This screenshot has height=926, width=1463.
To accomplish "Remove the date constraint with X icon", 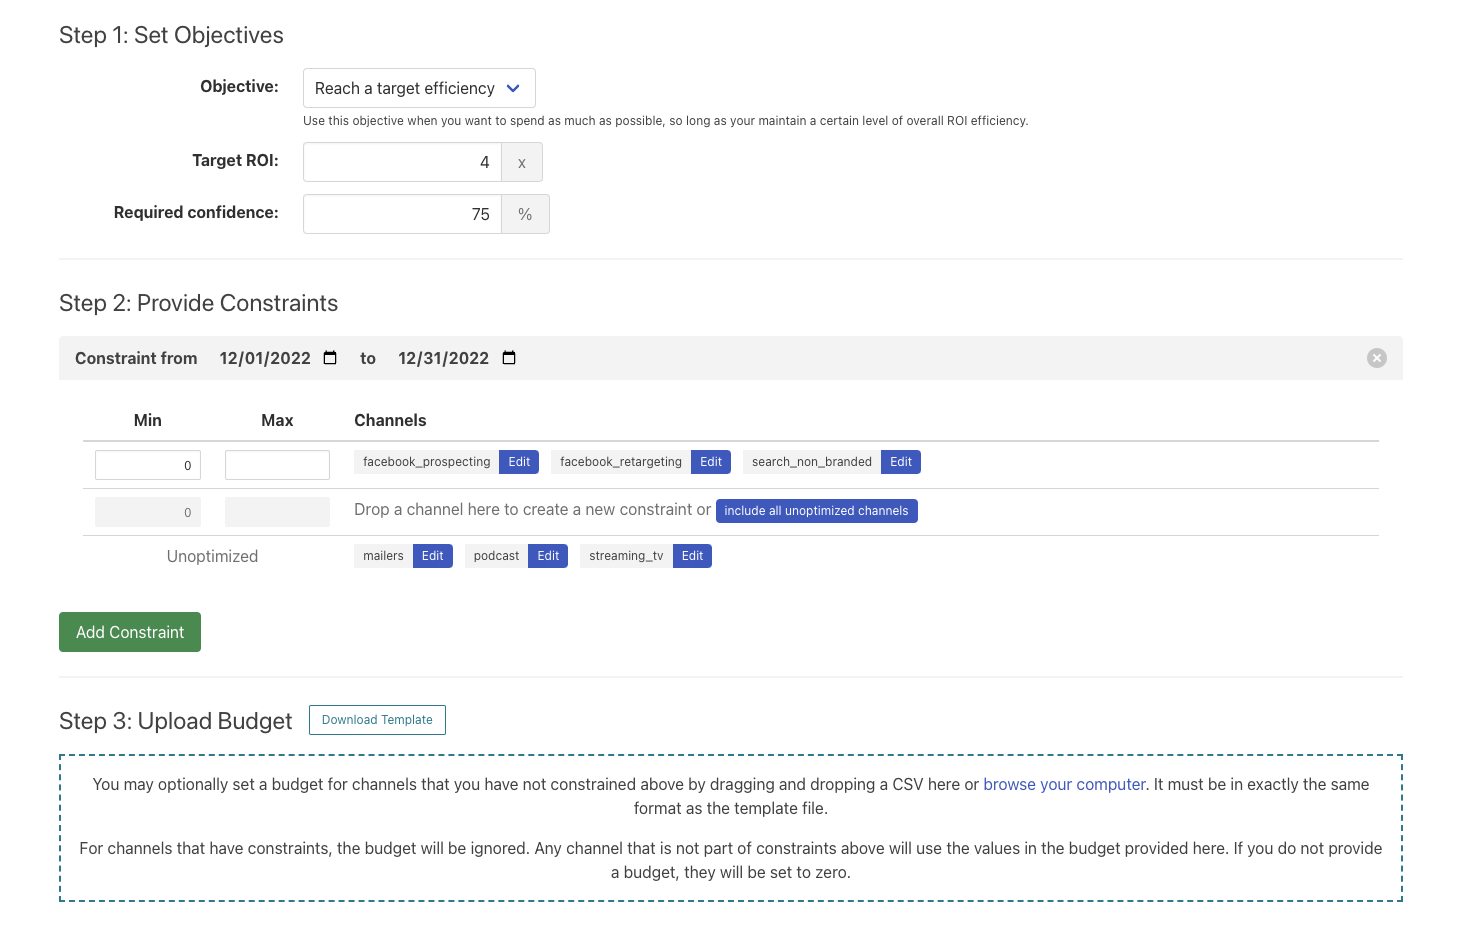I will [x=1376, y=358].
